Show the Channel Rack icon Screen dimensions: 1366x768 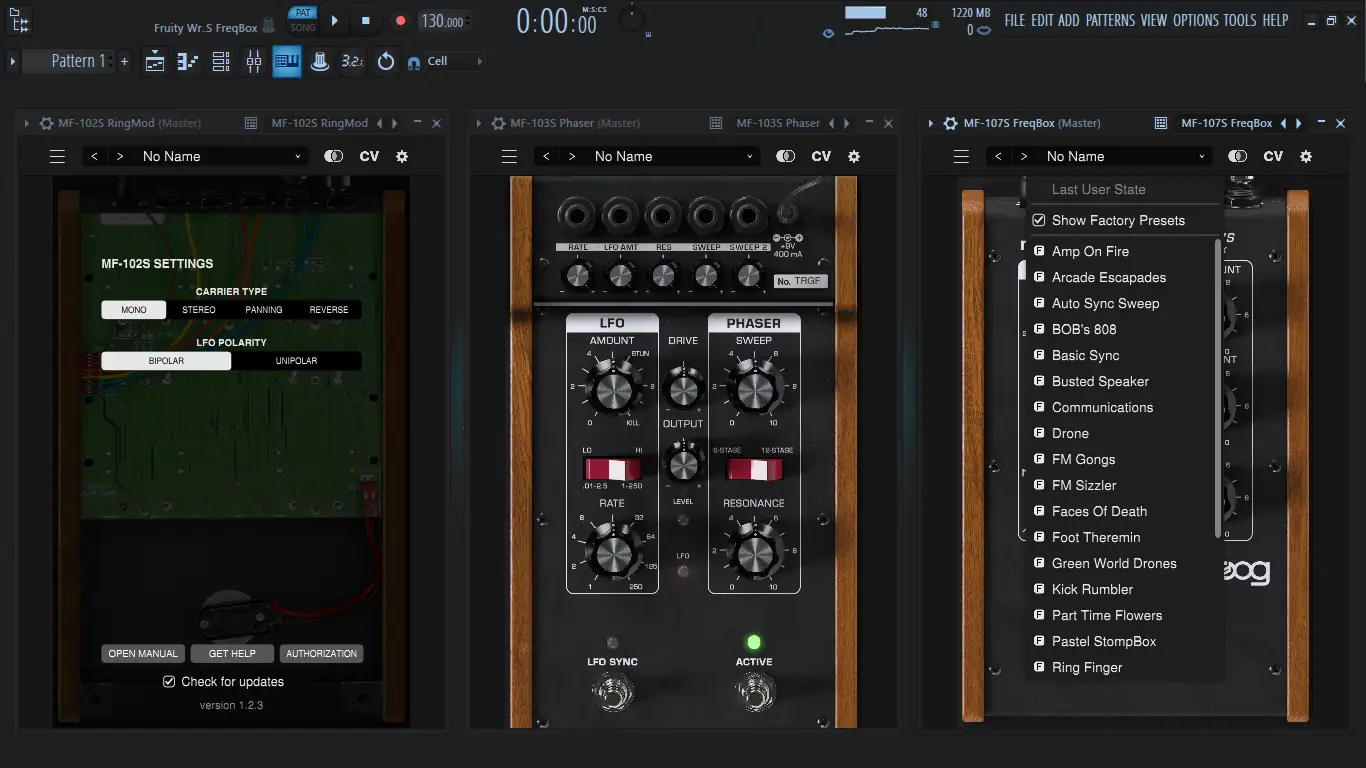[x=221, y=62]
